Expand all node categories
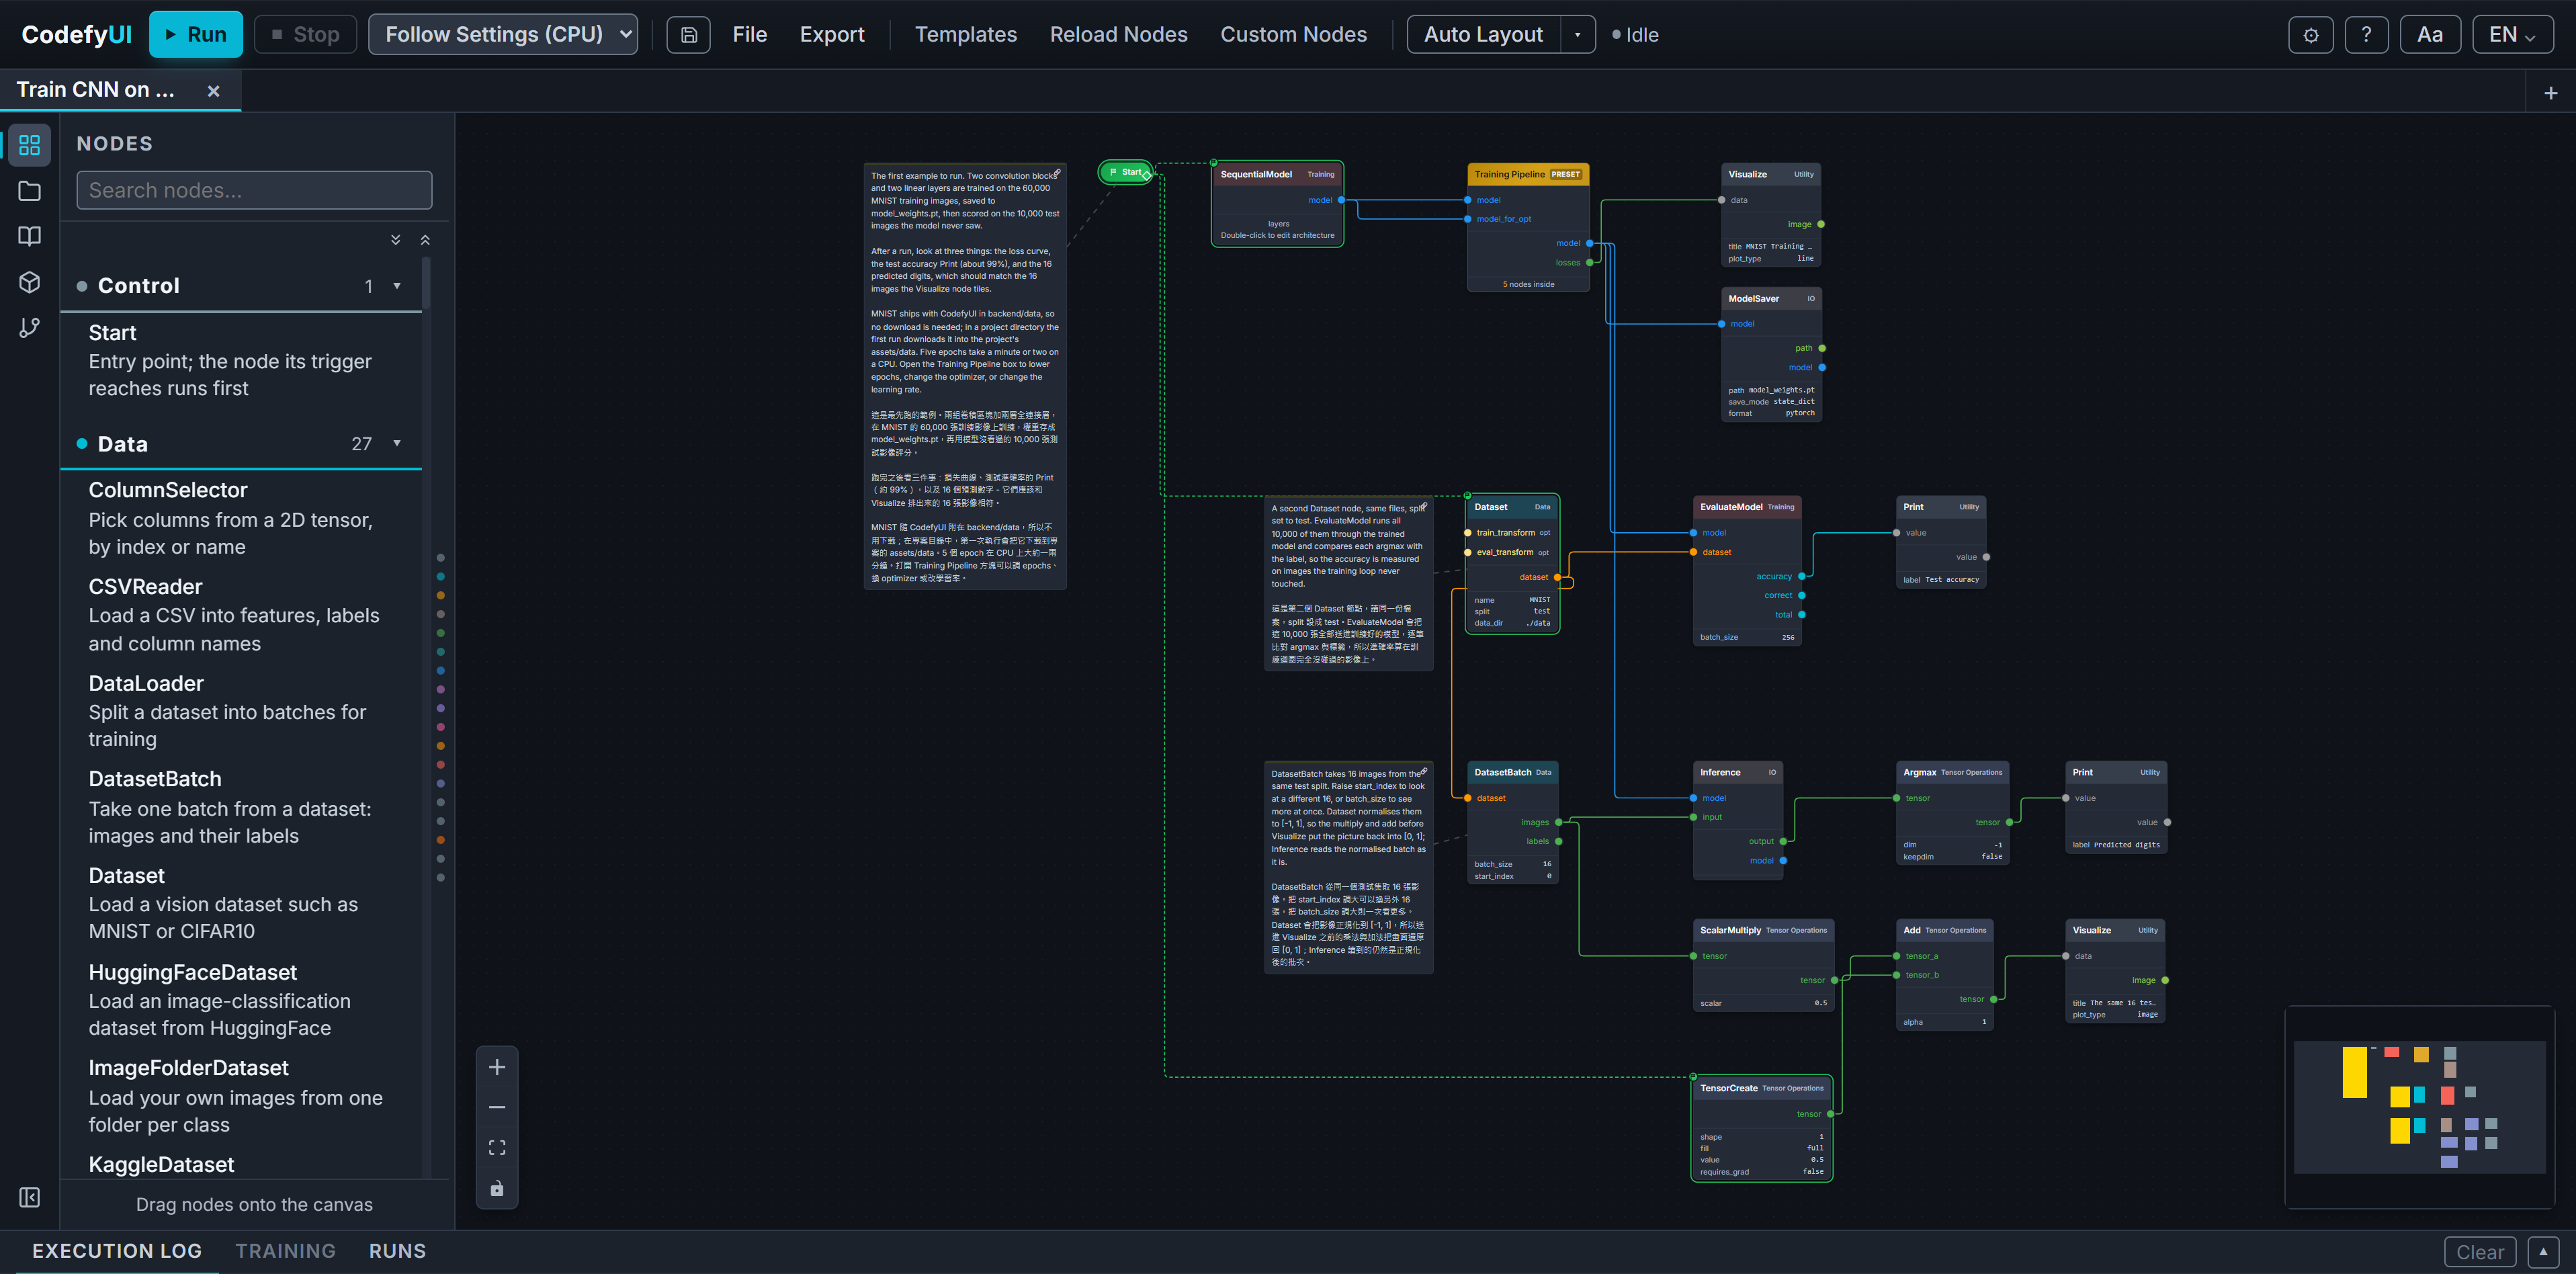Viewport: 2576px width, 1274px height. pos(396,240)
